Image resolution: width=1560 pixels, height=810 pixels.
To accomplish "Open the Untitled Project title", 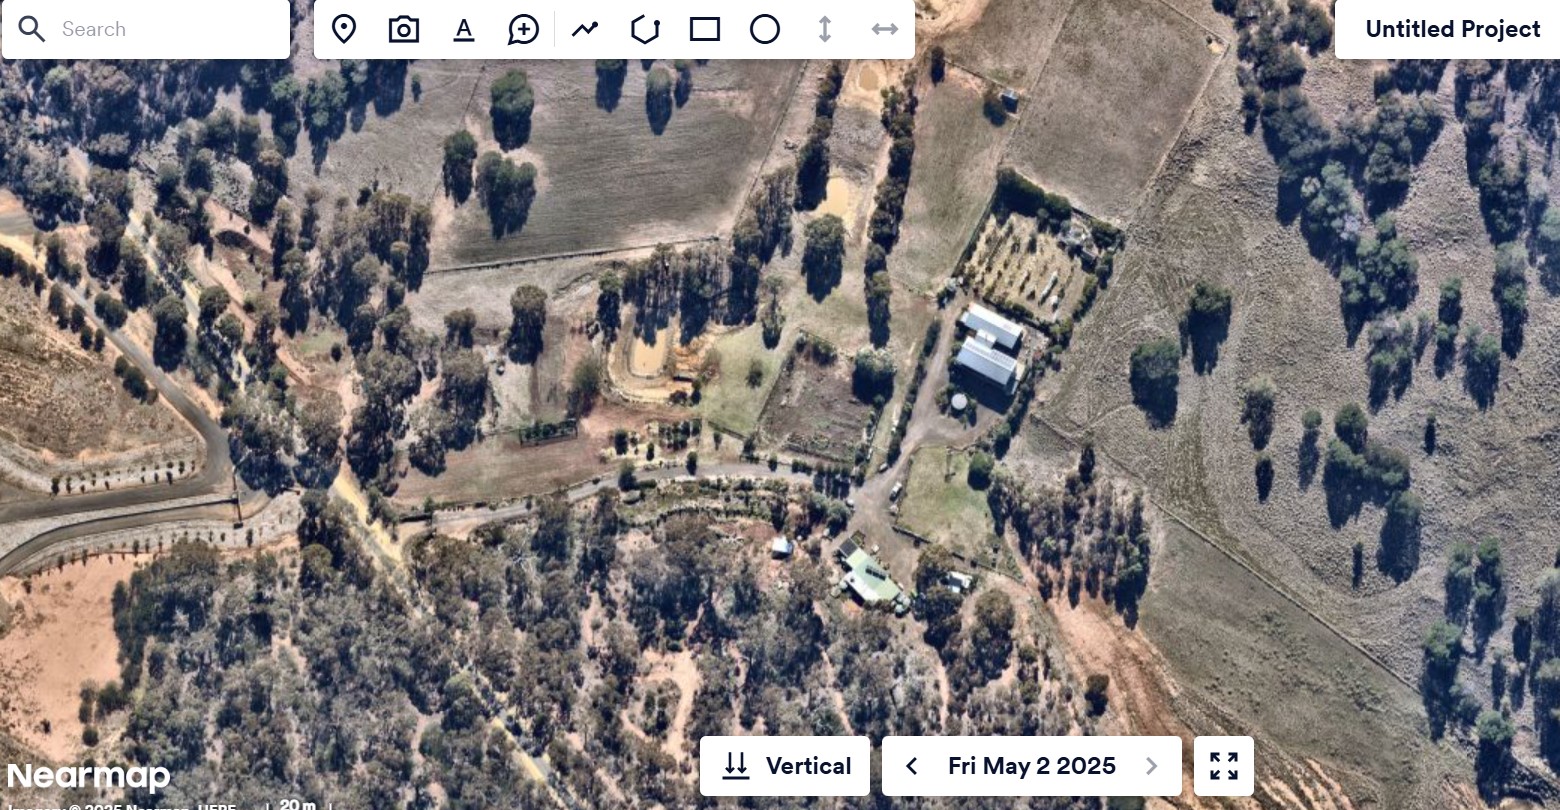I will [x=1453, y=29].
